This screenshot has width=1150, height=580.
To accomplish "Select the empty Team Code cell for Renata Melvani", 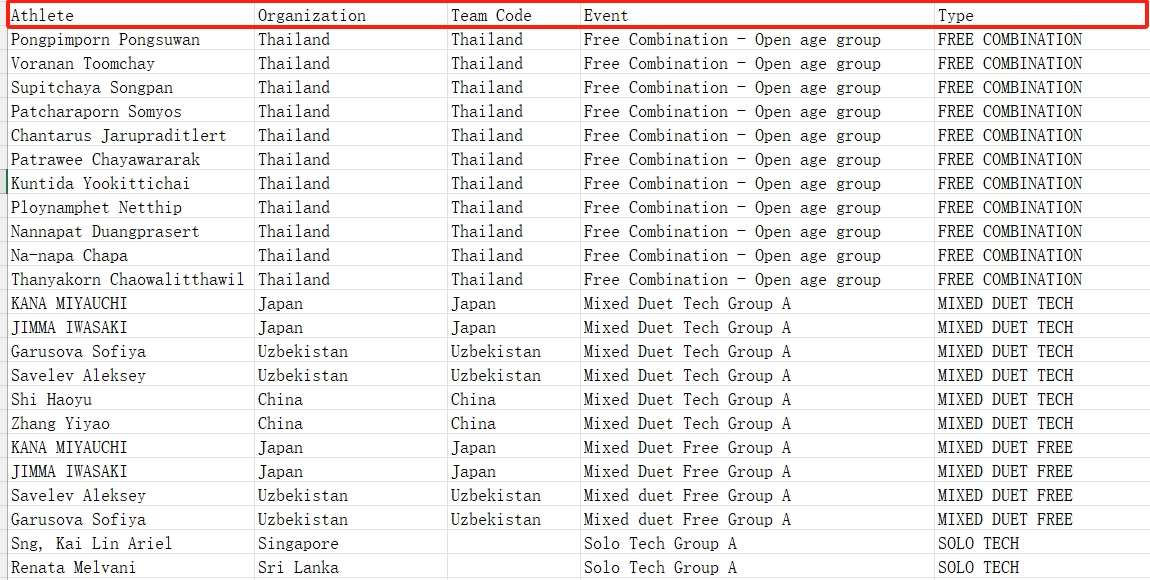I will [514, 568].
